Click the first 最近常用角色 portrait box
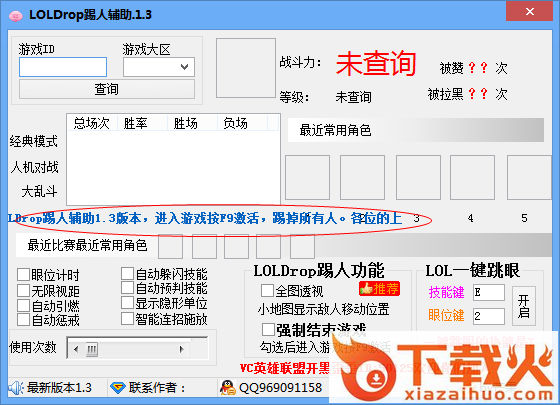 [307, 177]
